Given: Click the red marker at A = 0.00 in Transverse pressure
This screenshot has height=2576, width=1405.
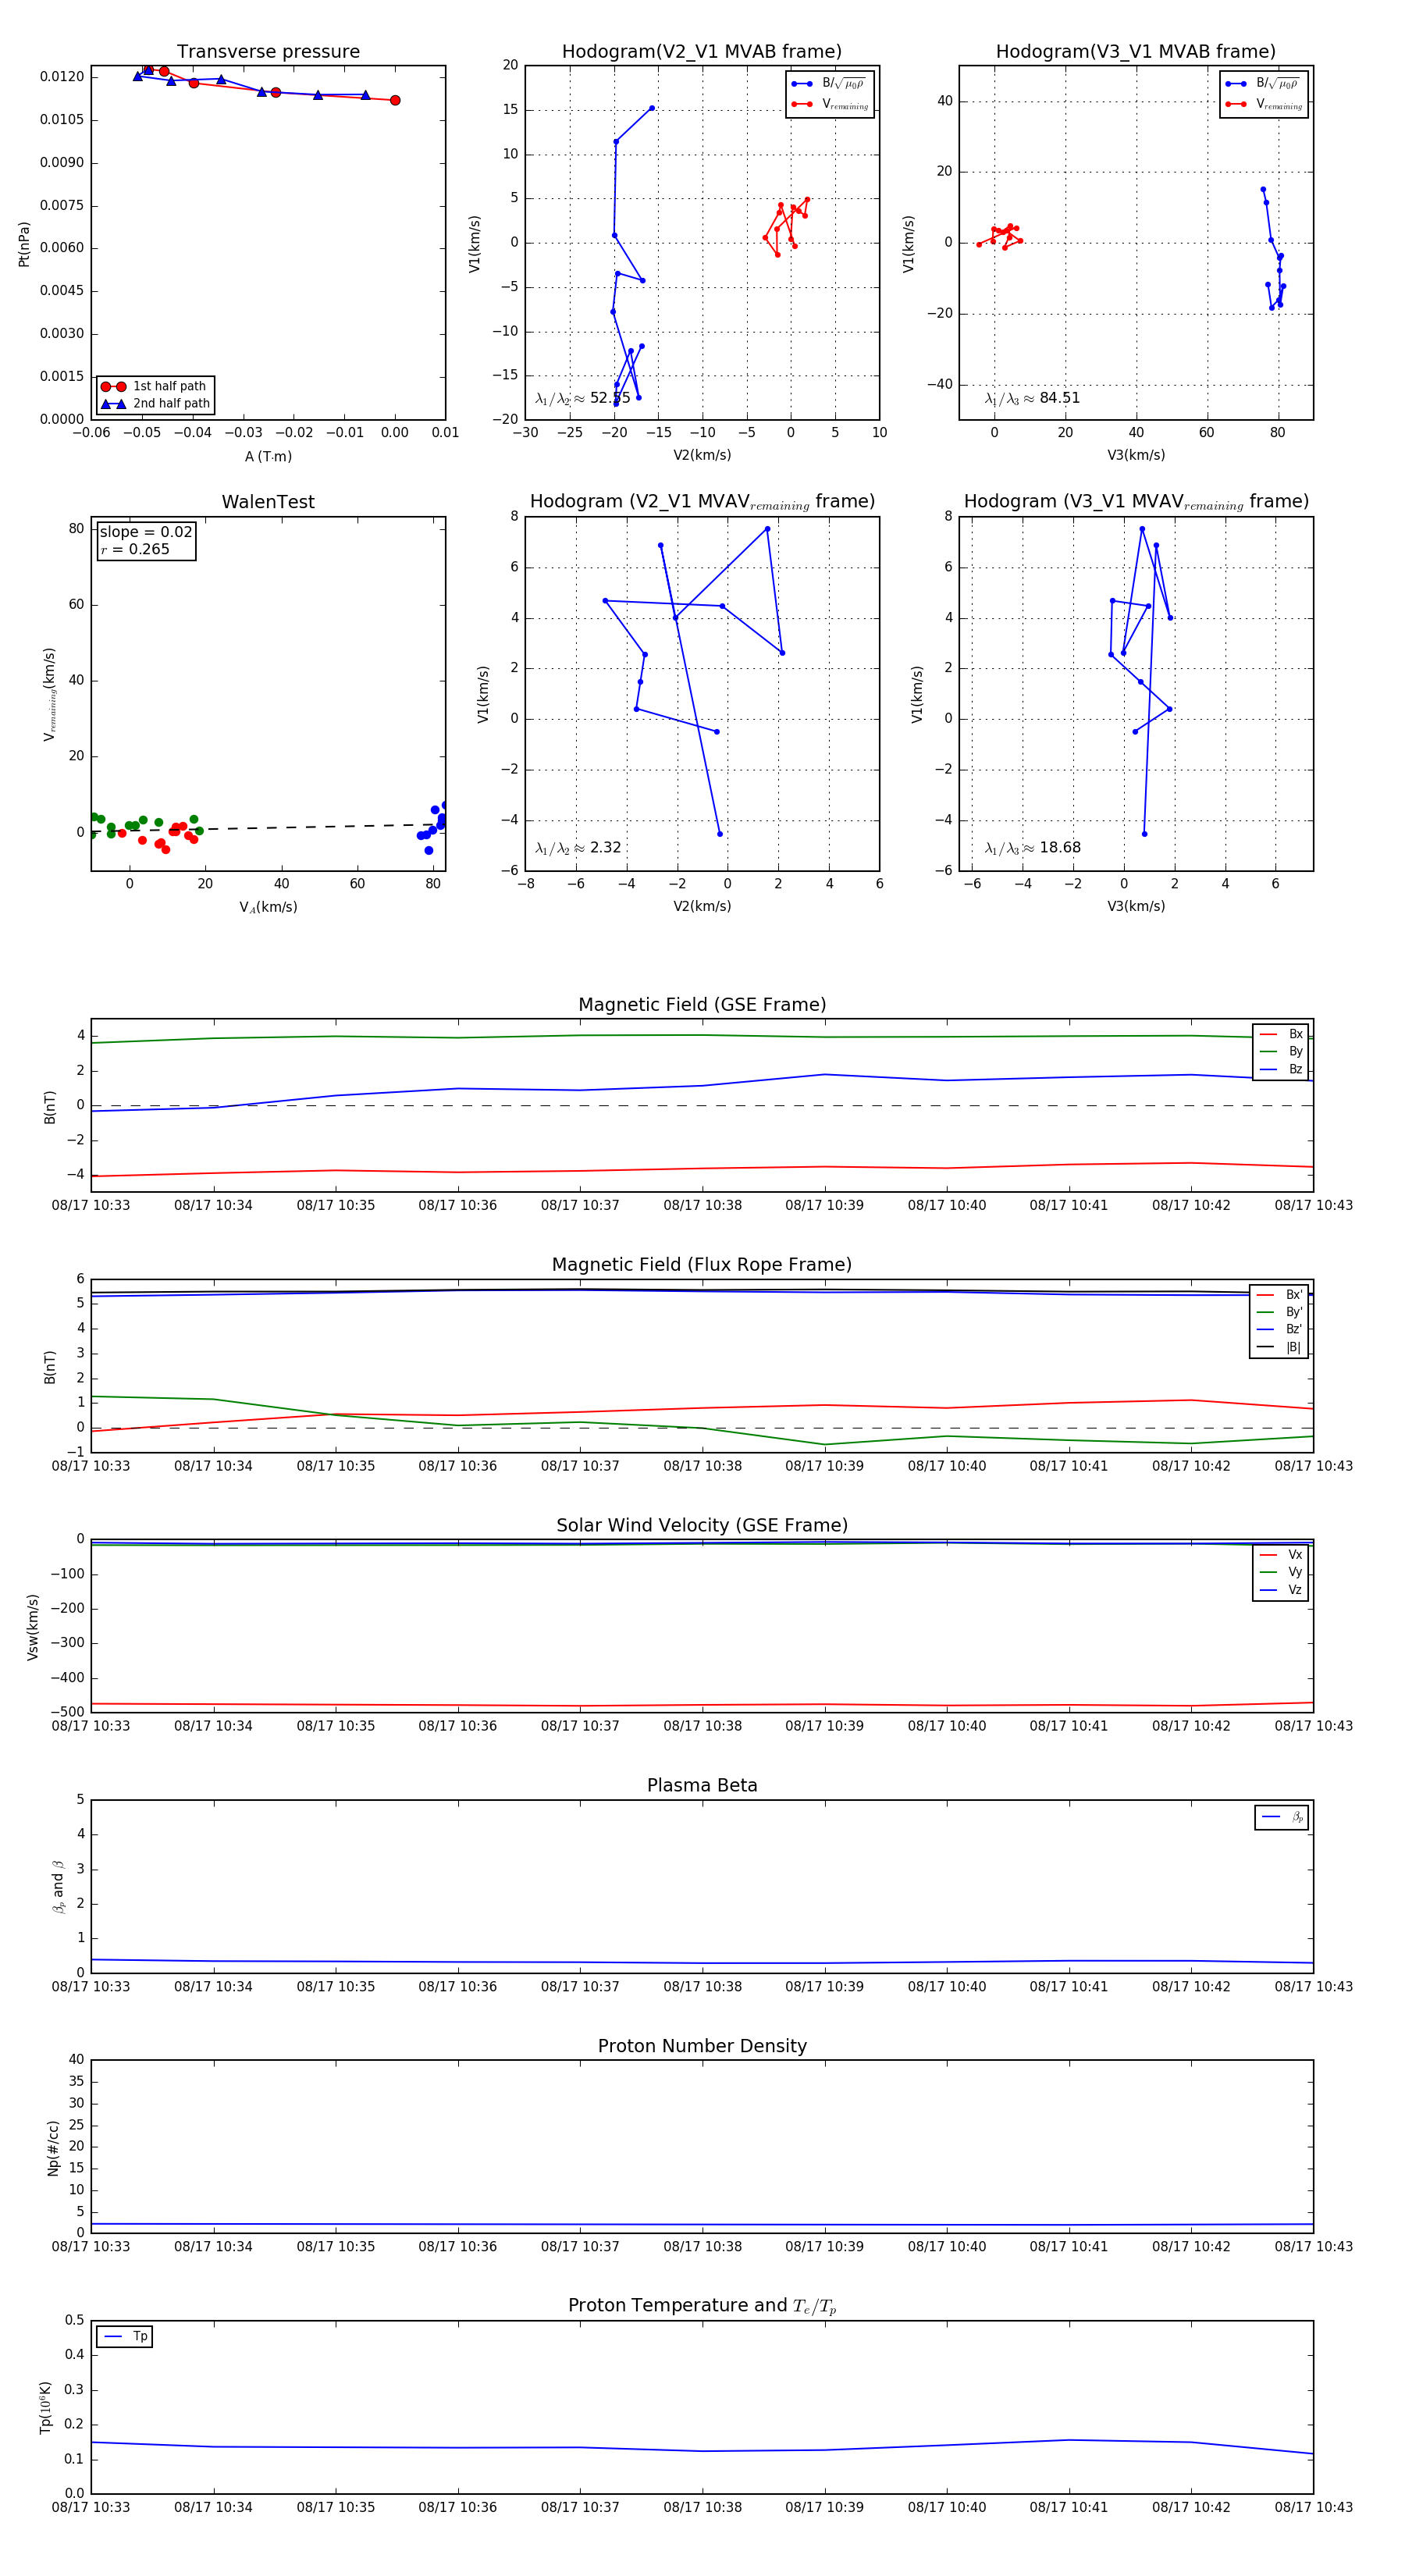Looking at the screenshot, I should [x=395, y=100].
